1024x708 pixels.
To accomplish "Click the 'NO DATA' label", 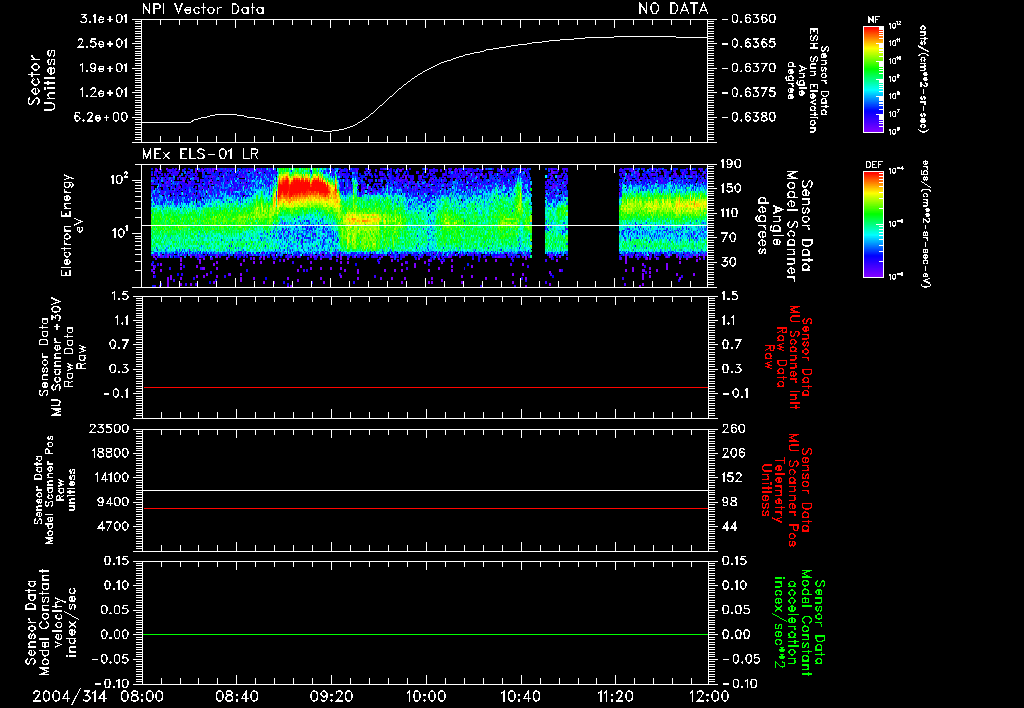I will point(673,8).
